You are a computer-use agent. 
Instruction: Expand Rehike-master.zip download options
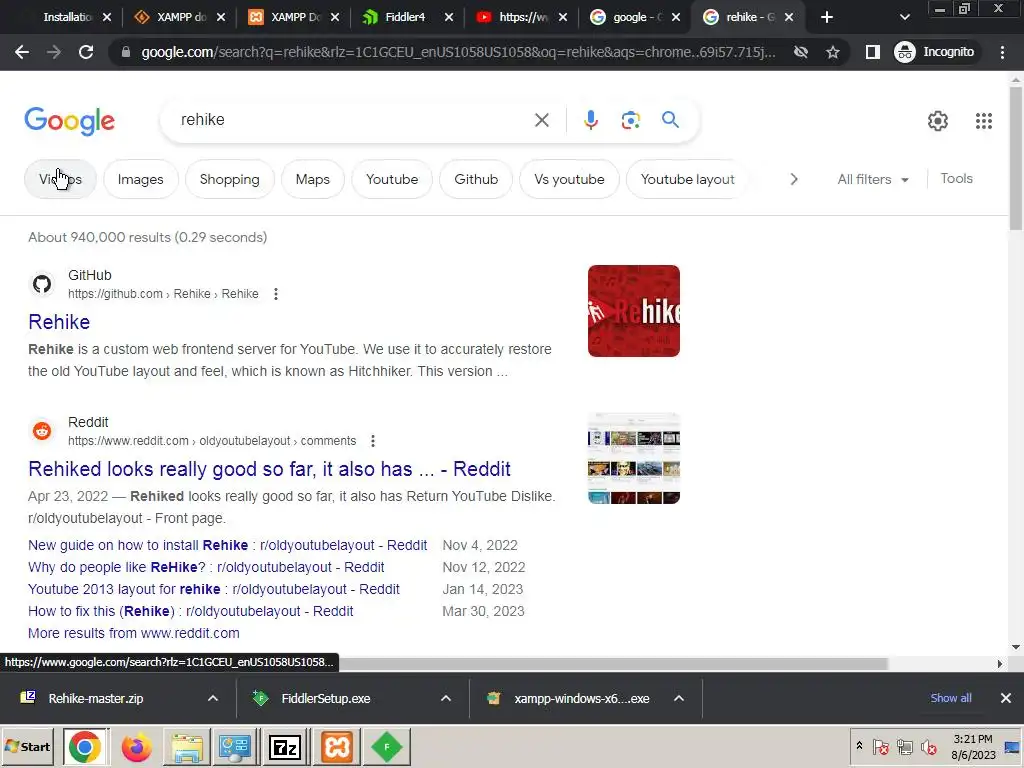tap(213, 698)
